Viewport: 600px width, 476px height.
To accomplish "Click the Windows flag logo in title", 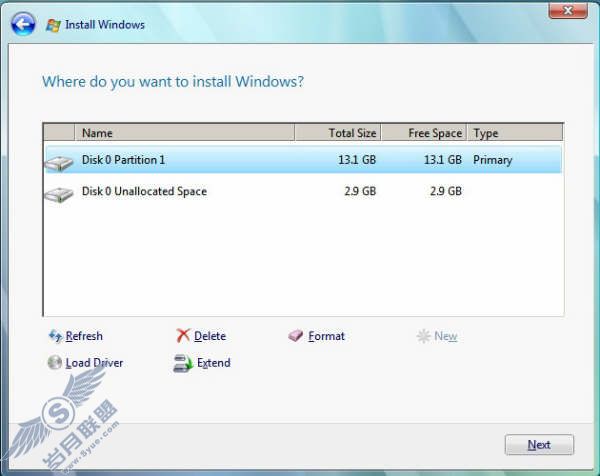I will tap(53, 25).
